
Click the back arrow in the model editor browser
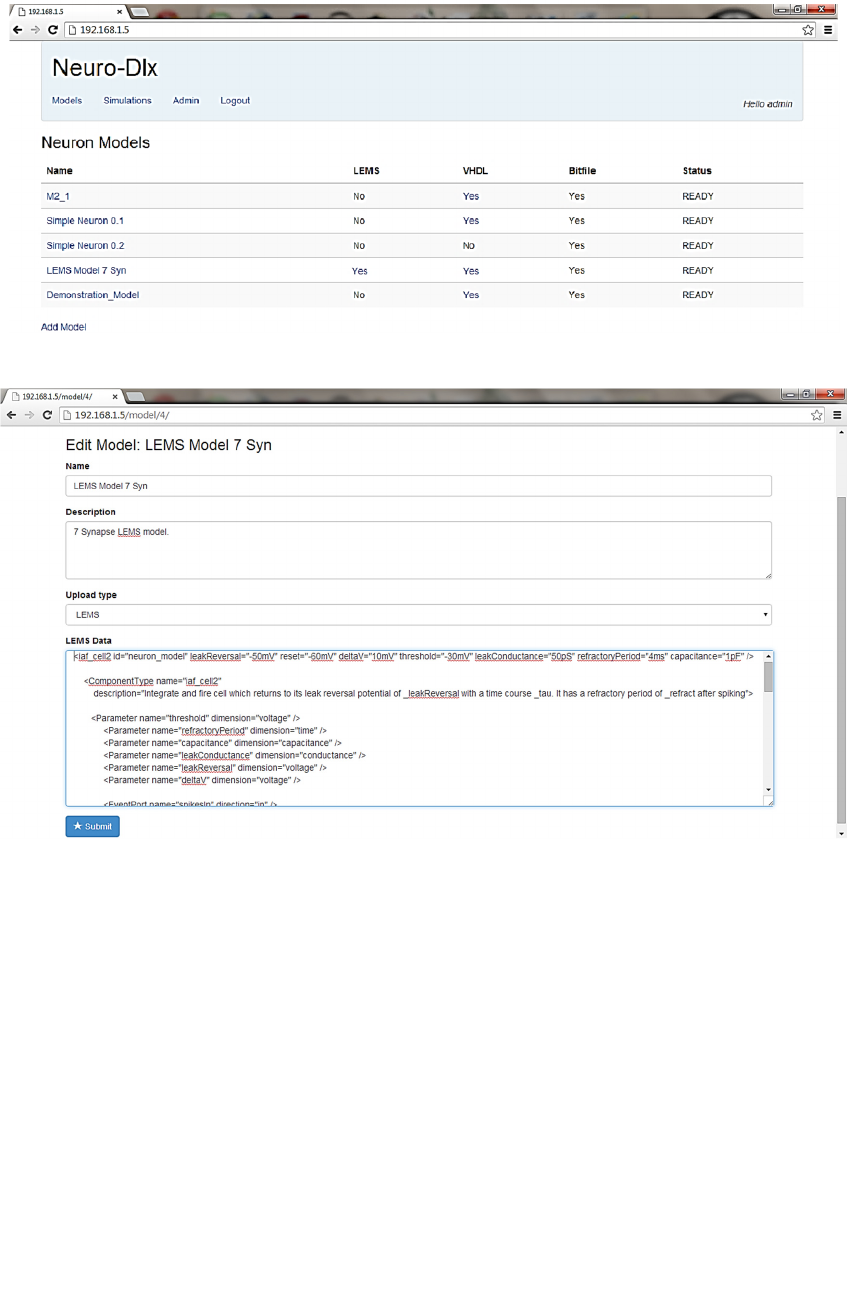(x=12, y=415)
